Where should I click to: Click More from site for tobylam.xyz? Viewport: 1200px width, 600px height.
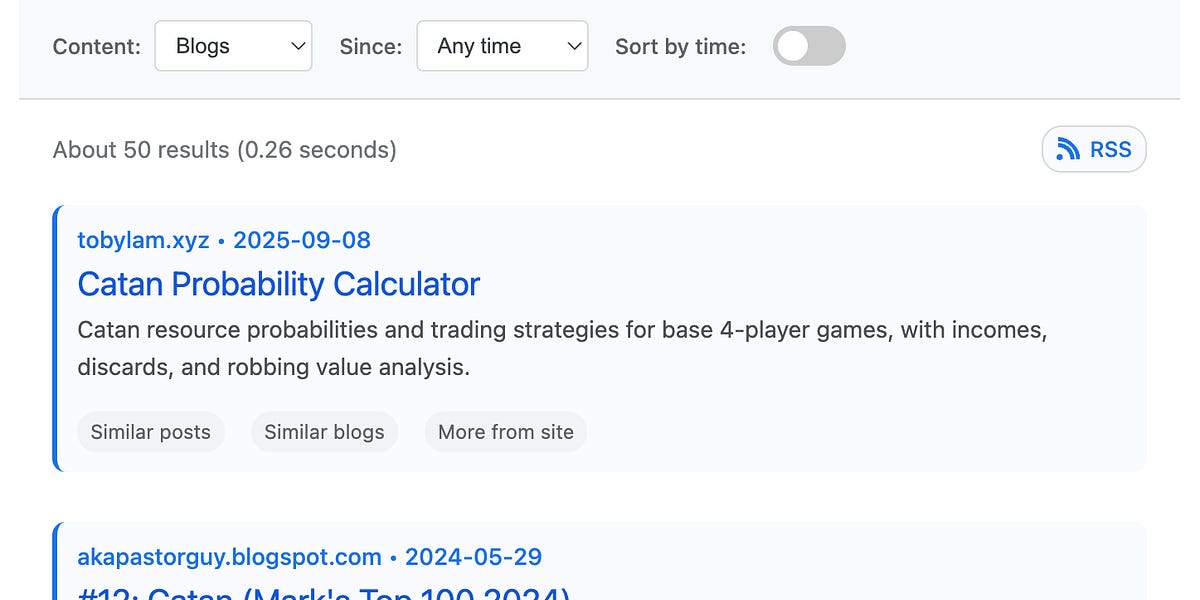point(505,432)
